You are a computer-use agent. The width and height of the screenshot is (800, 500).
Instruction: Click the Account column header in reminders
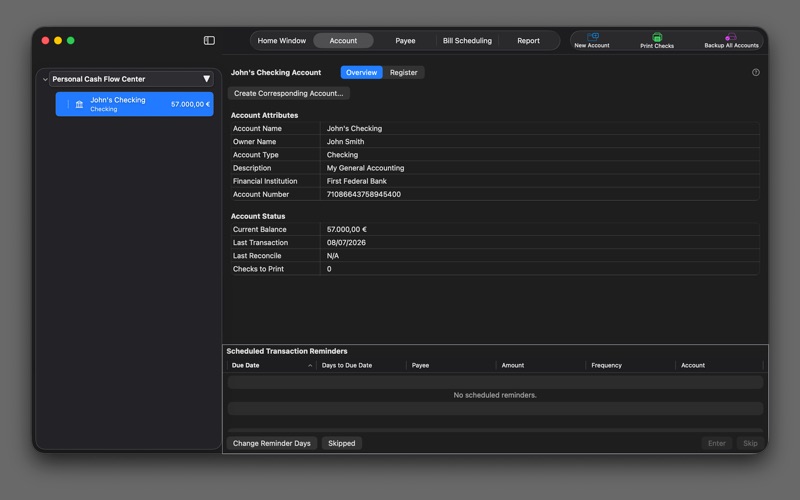[x=720, y=365]
